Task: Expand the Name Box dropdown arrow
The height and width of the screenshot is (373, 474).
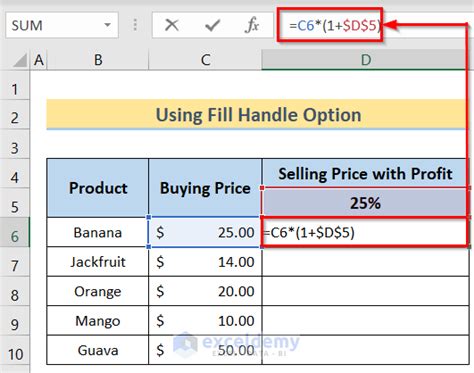Action: [107, 25]
